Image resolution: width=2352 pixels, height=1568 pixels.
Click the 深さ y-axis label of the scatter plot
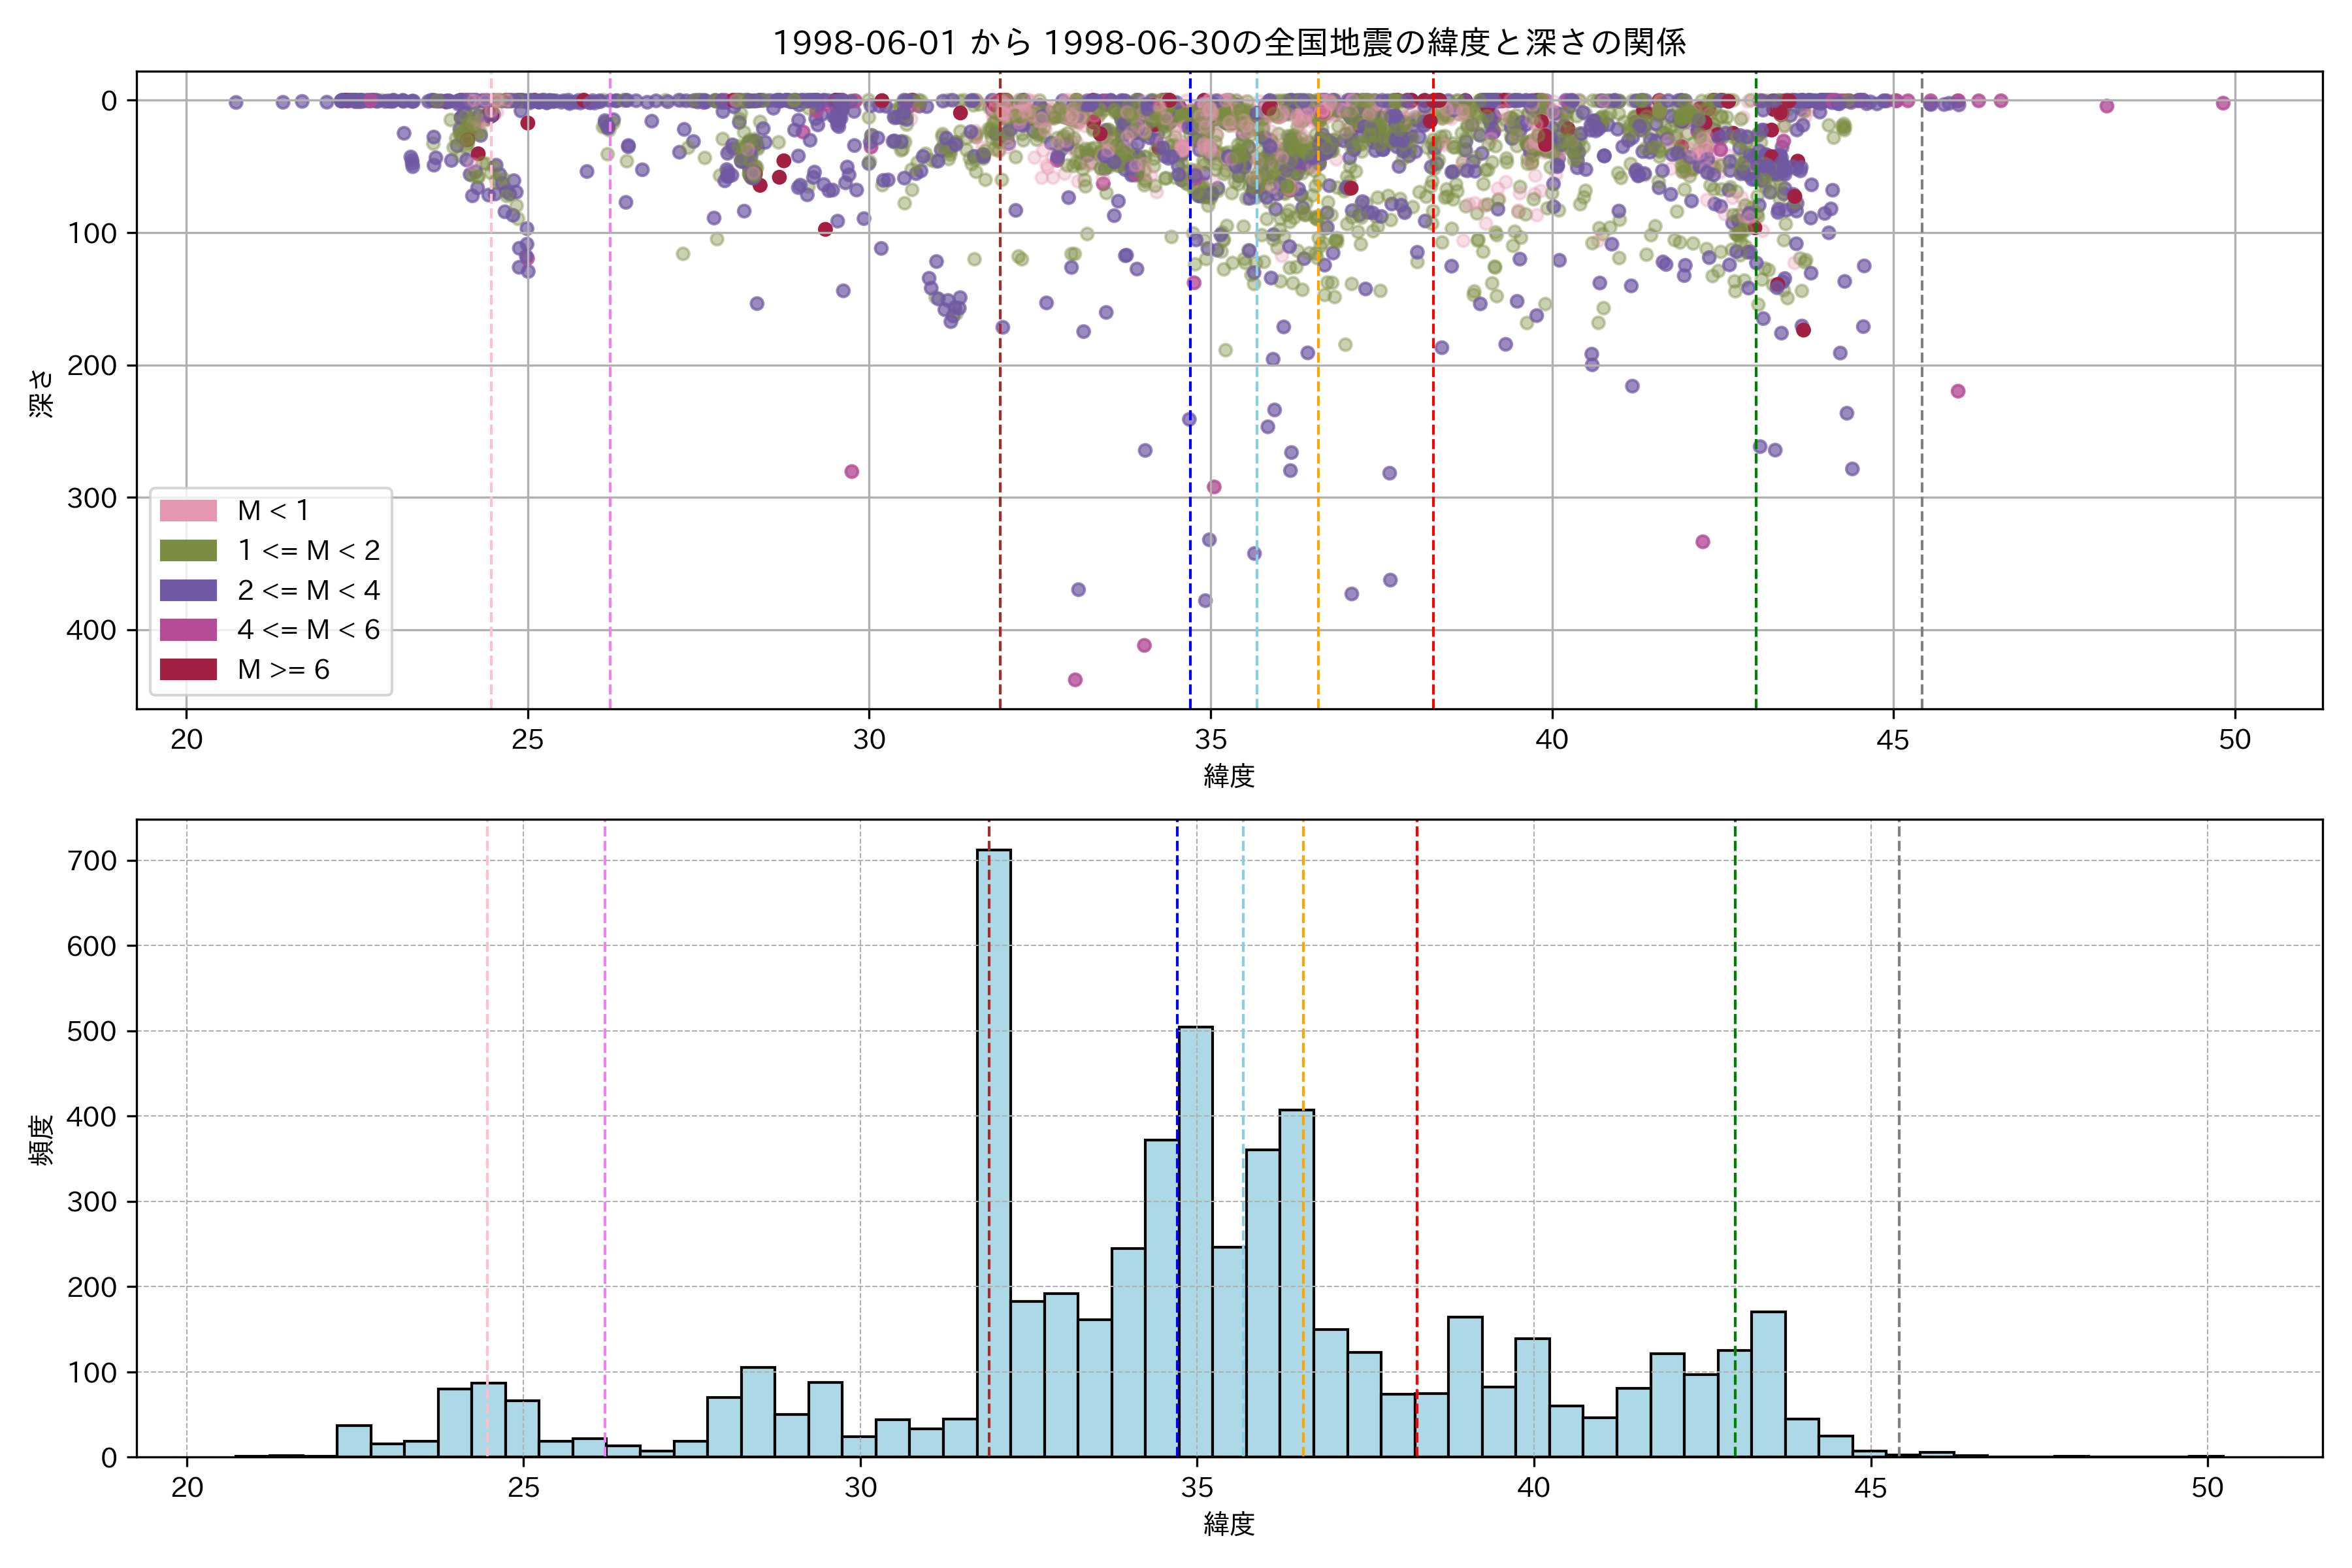[42, 393]
